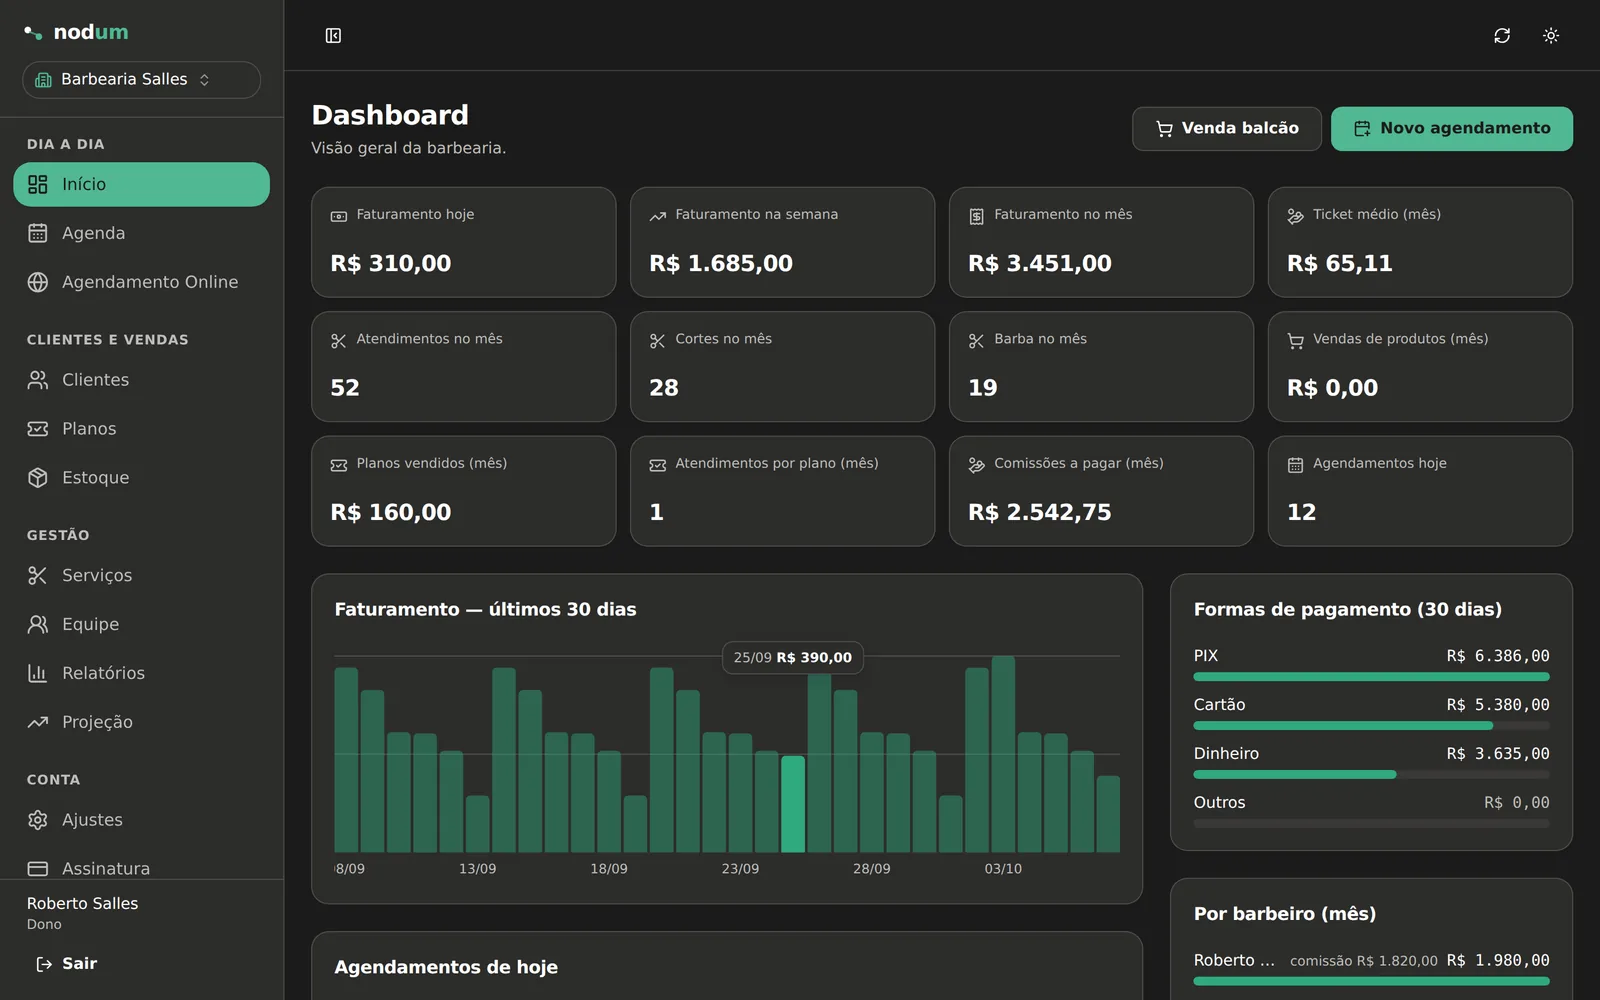Image resolution: width=1600 pixels, height=1000 pixels.
Task: Open the Projeção page
Action: click(x=141, y=722)
